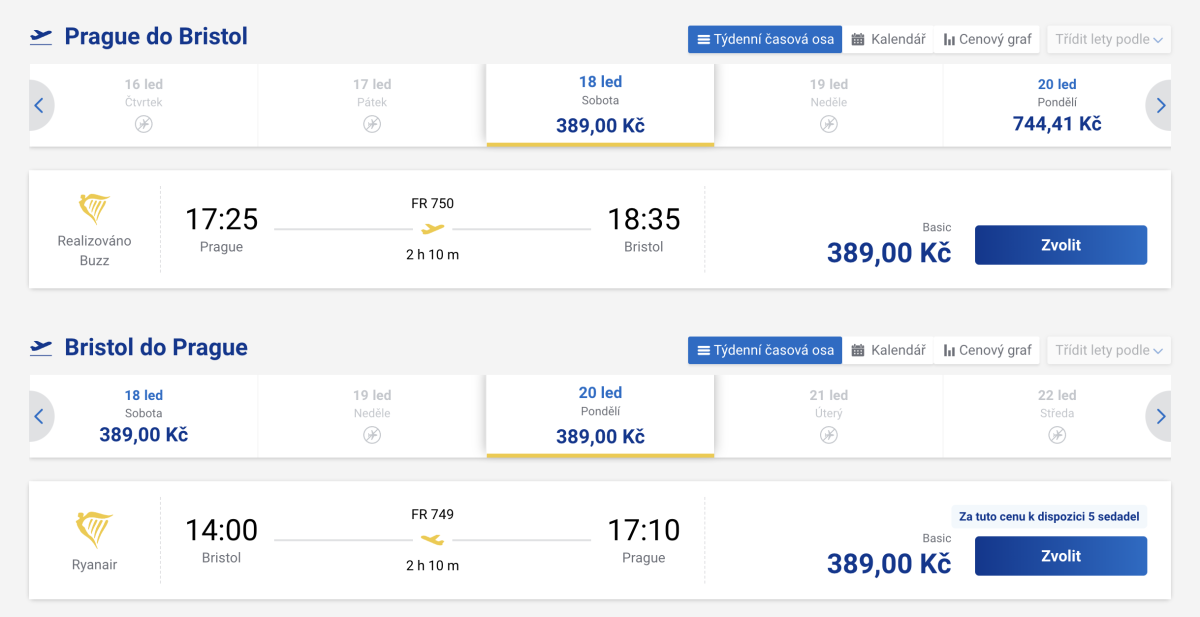Click the yellow plane icon for flight FR 750

pos(433,229)
